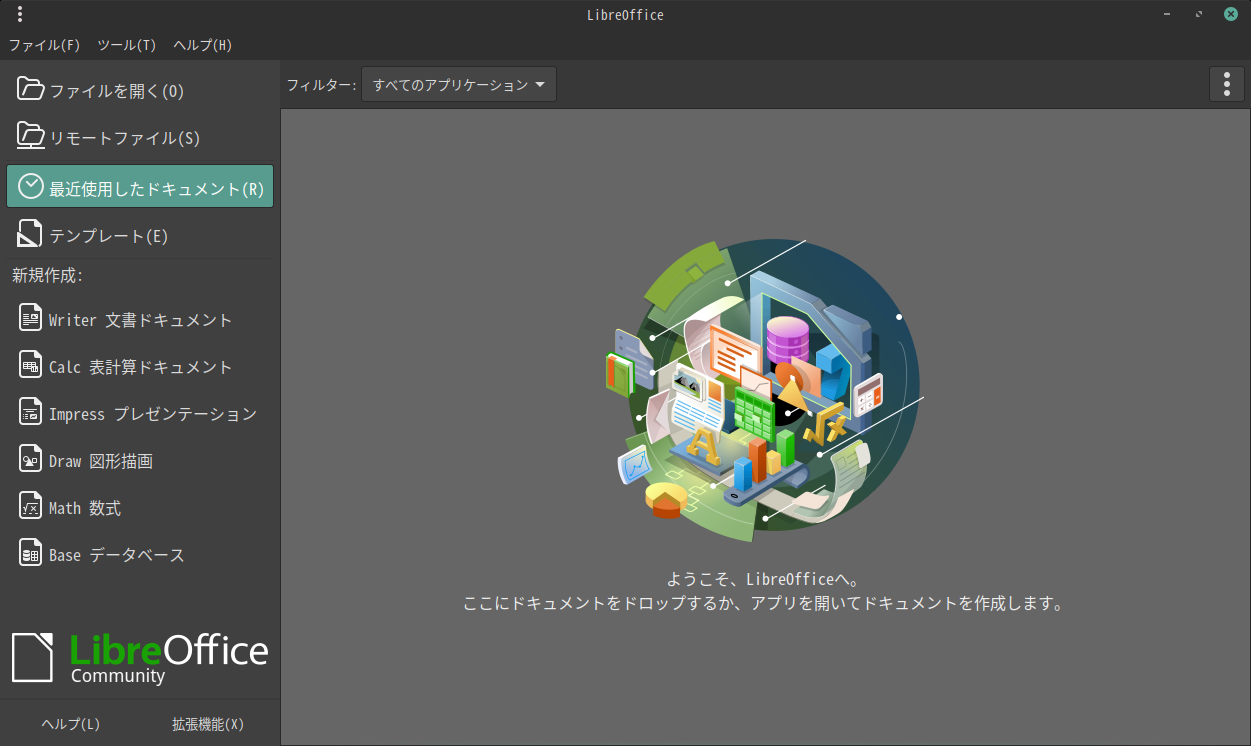This screenshot has width=1251, height=746.
Task: Click the Impress presentation icon
Action: coord(31,413)
